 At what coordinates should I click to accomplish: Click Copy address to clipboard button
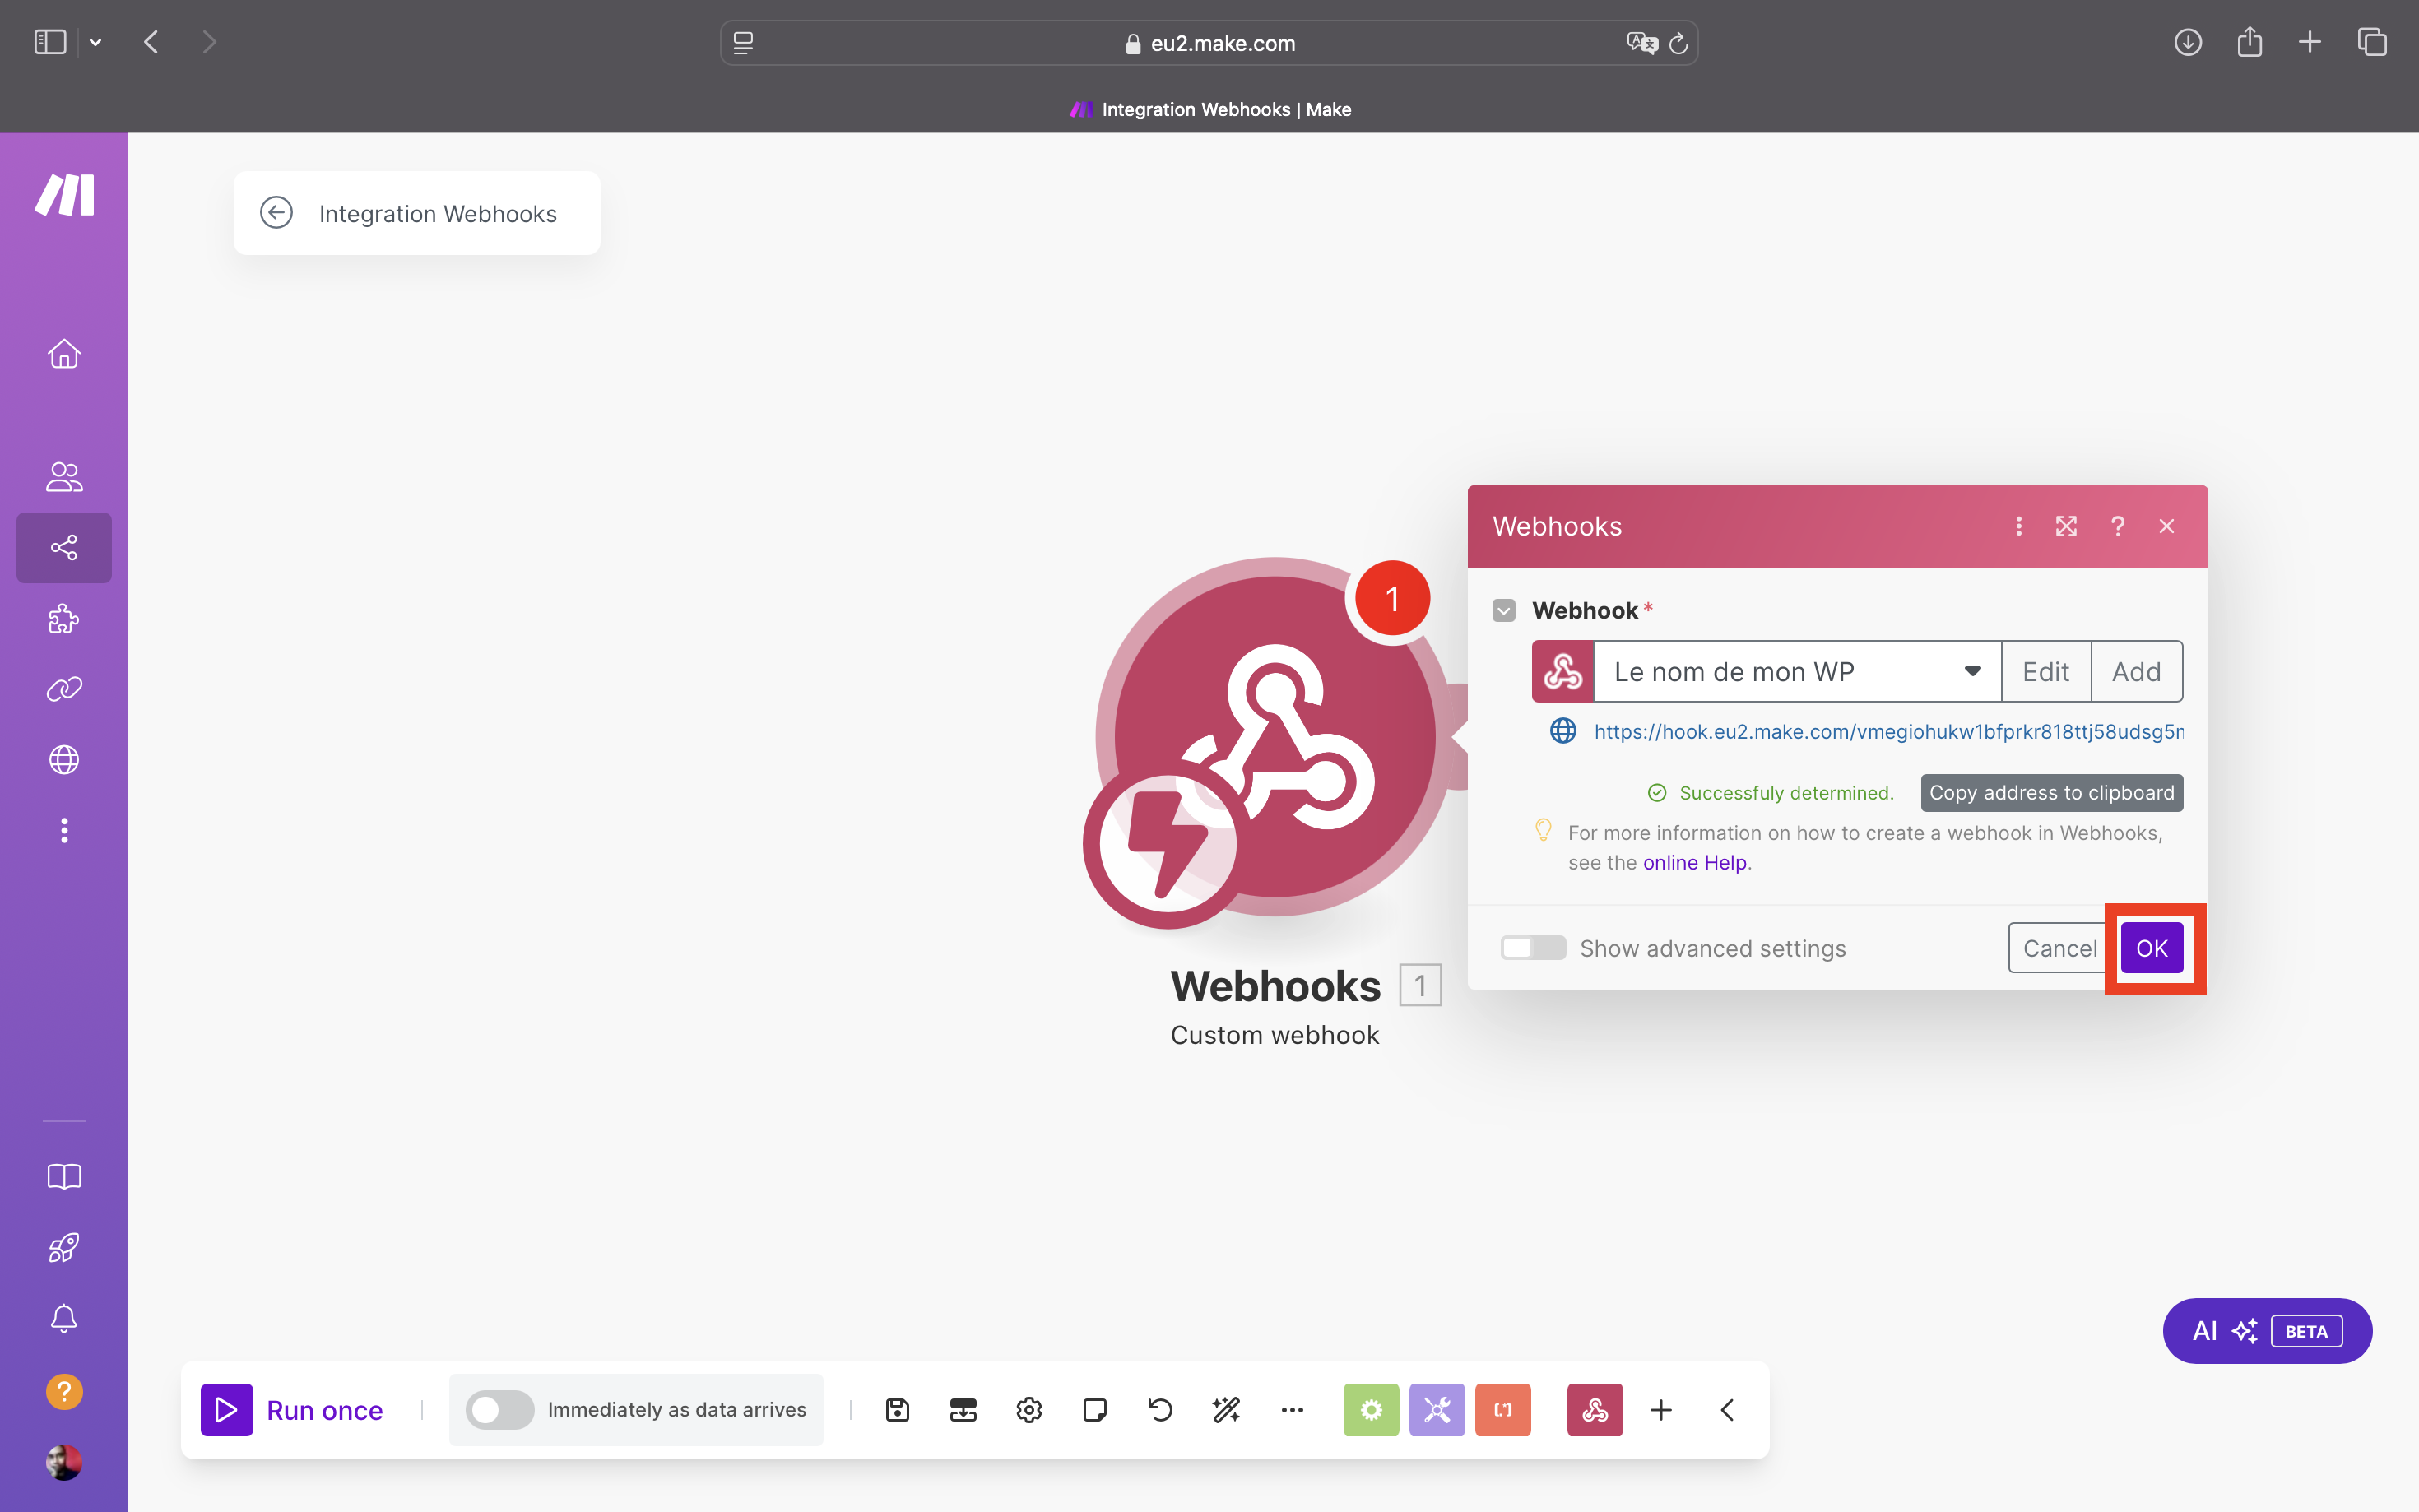click(x=2051, y=792)
